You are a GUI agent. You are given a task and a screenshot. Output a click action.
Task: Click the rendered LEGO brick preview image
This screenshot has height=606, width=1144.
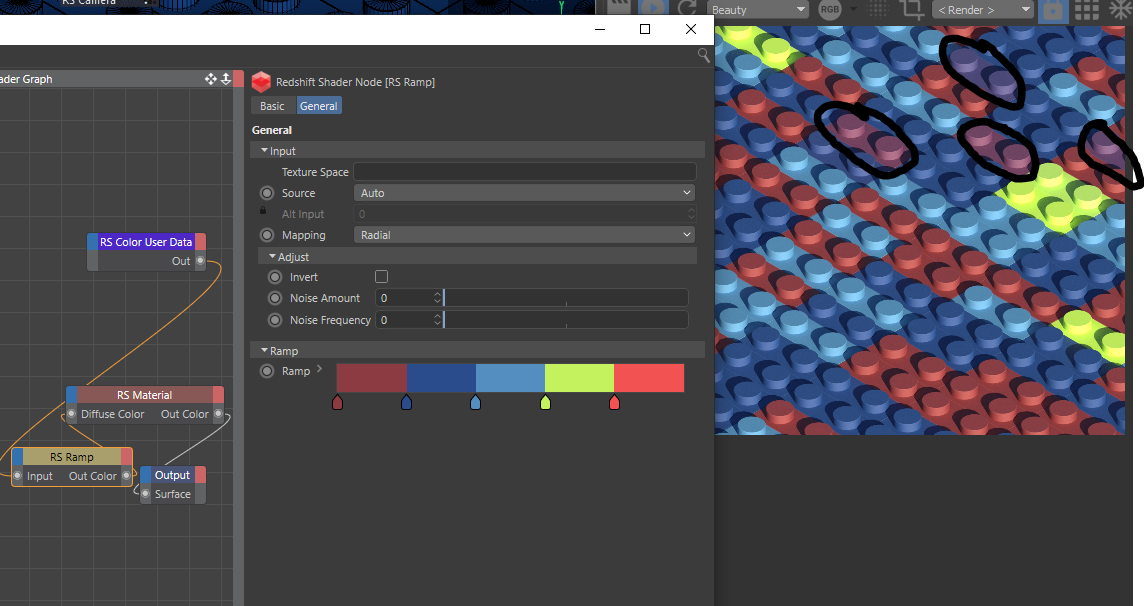pos(919,230)
